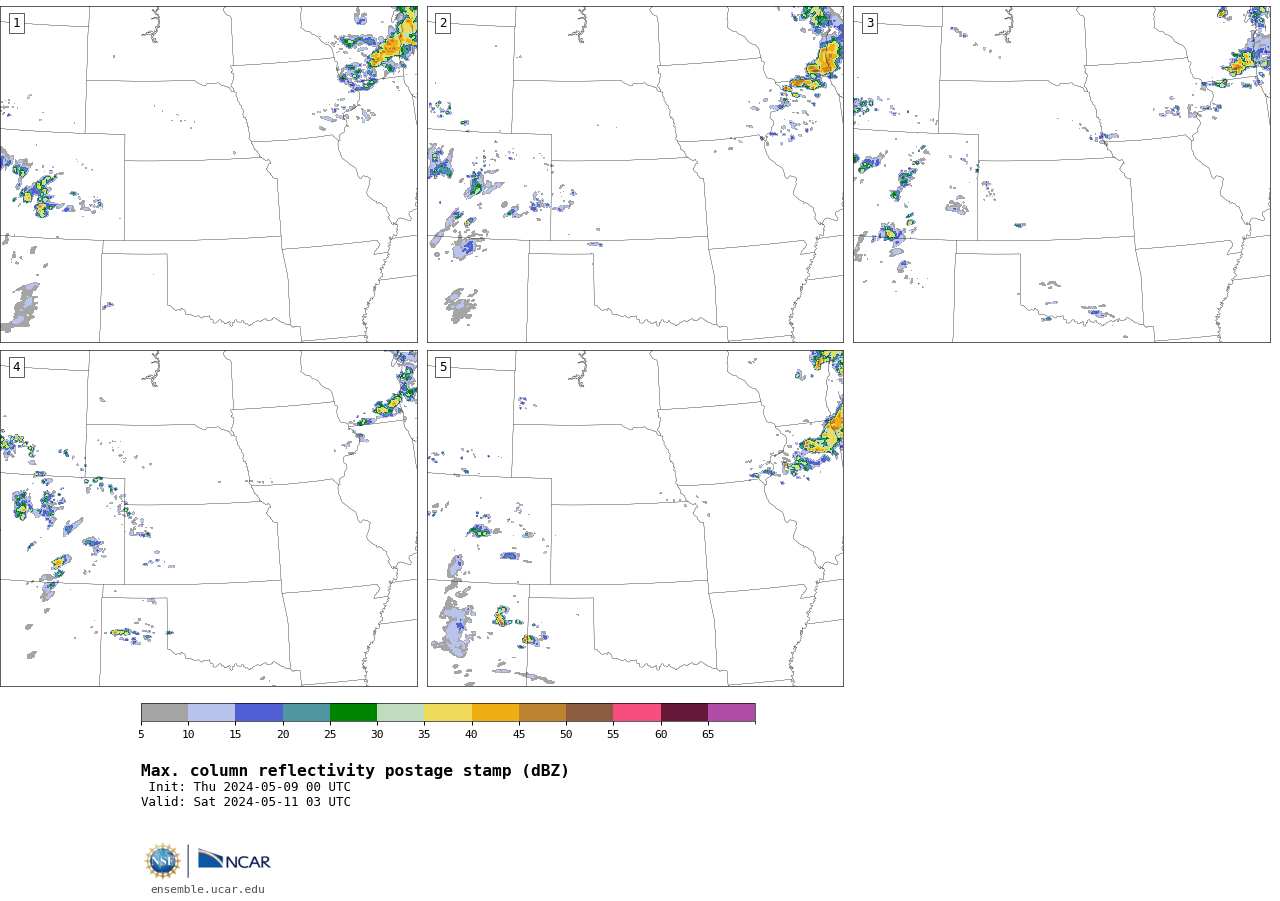Viewport: 1280px width, 901px height.
Task: Click the pink 55-60 dBZ swatch
Action: tap(637, 712)
